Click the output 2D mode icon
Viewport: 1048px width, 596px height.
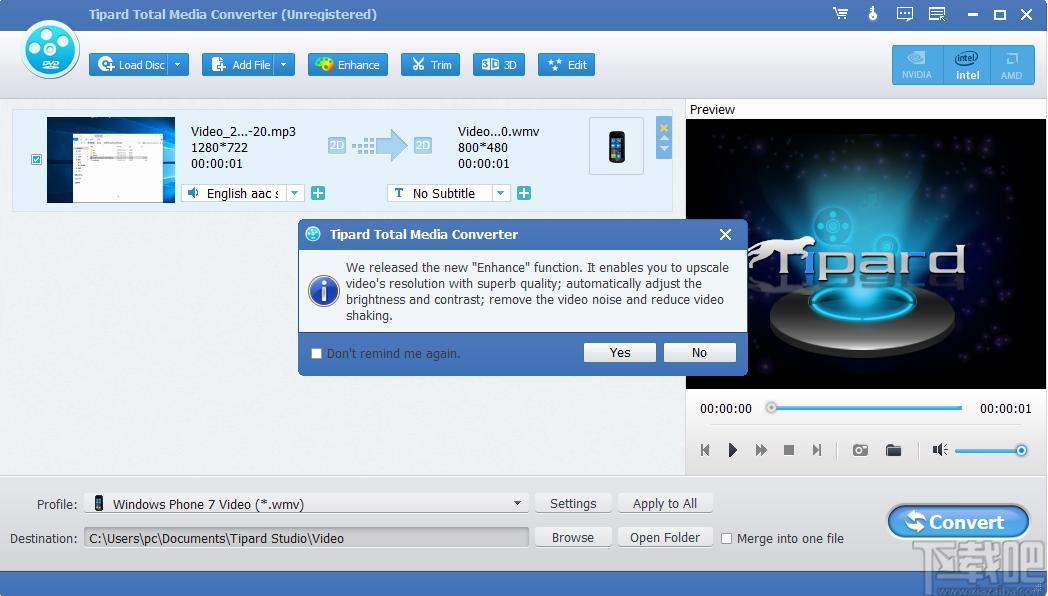pos(423,145)
